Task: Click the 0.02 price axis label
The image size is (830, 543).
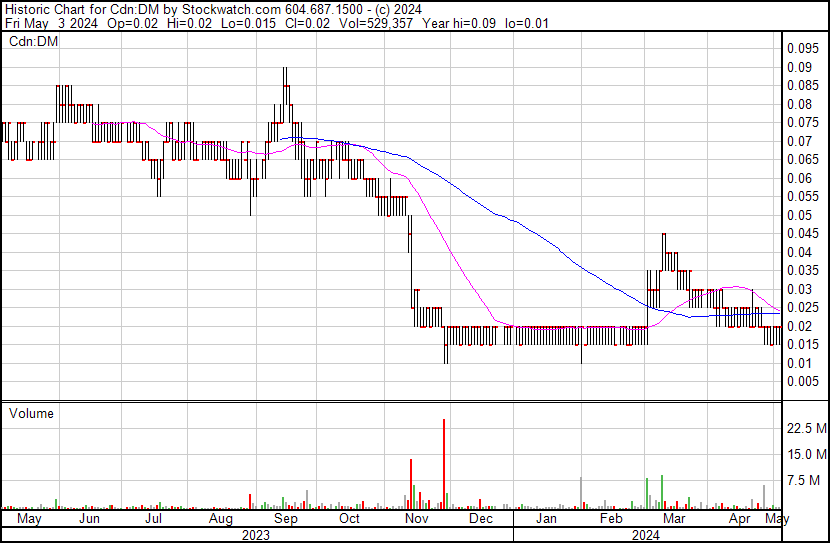Action: 799,327
